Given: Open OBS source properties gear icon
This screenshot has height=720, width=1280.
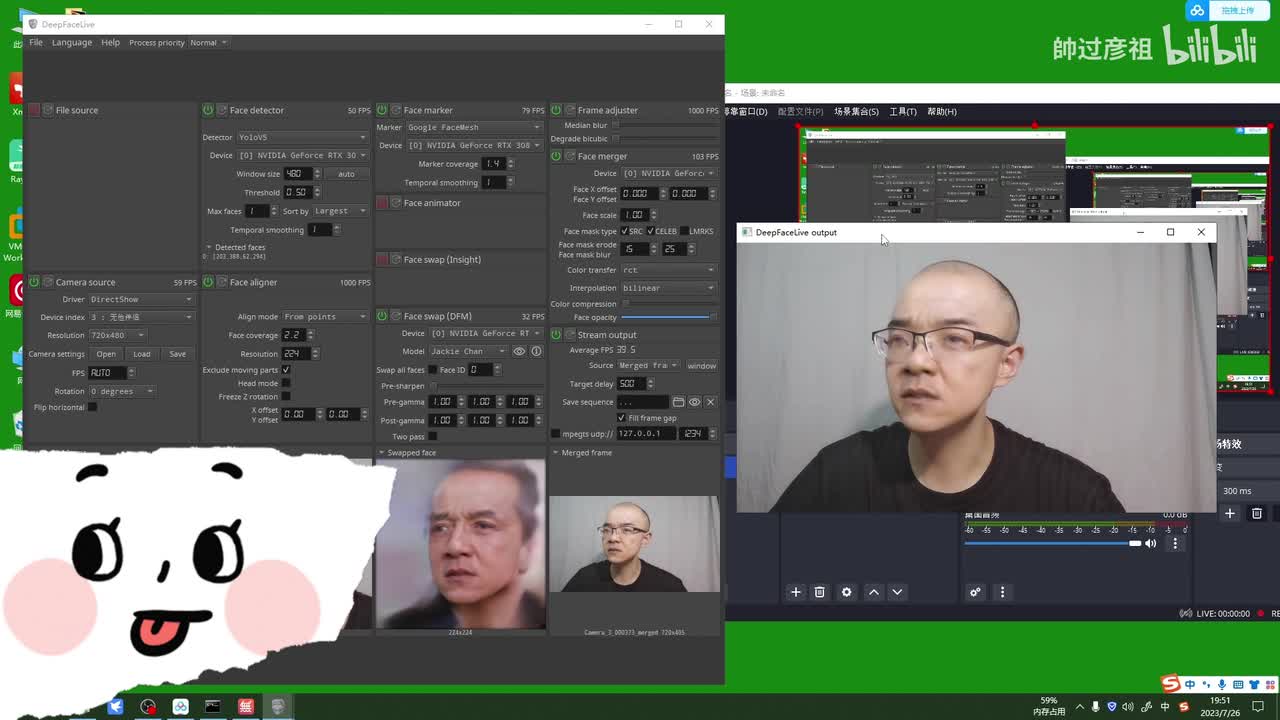Looking at the screenshot, I should click(x=847, y=592).
